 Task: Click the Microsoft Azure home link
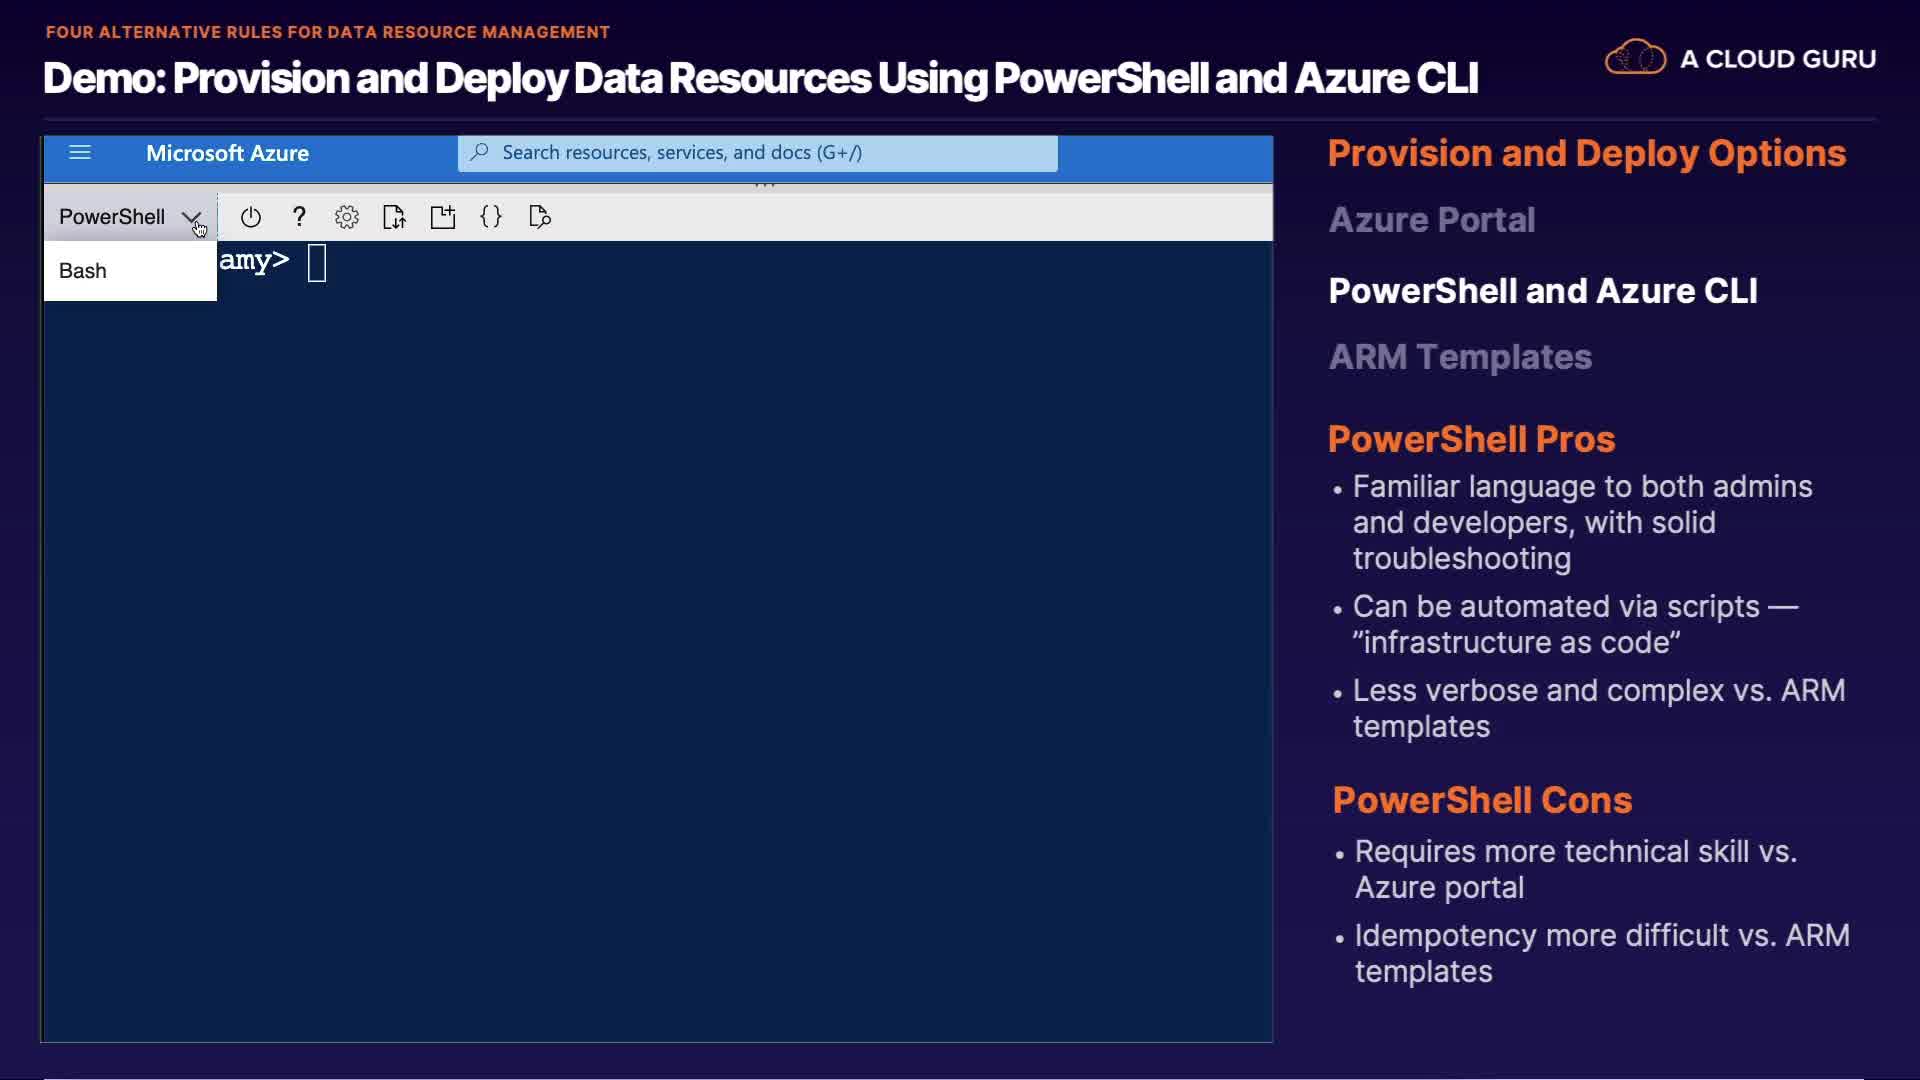(227, 153)
